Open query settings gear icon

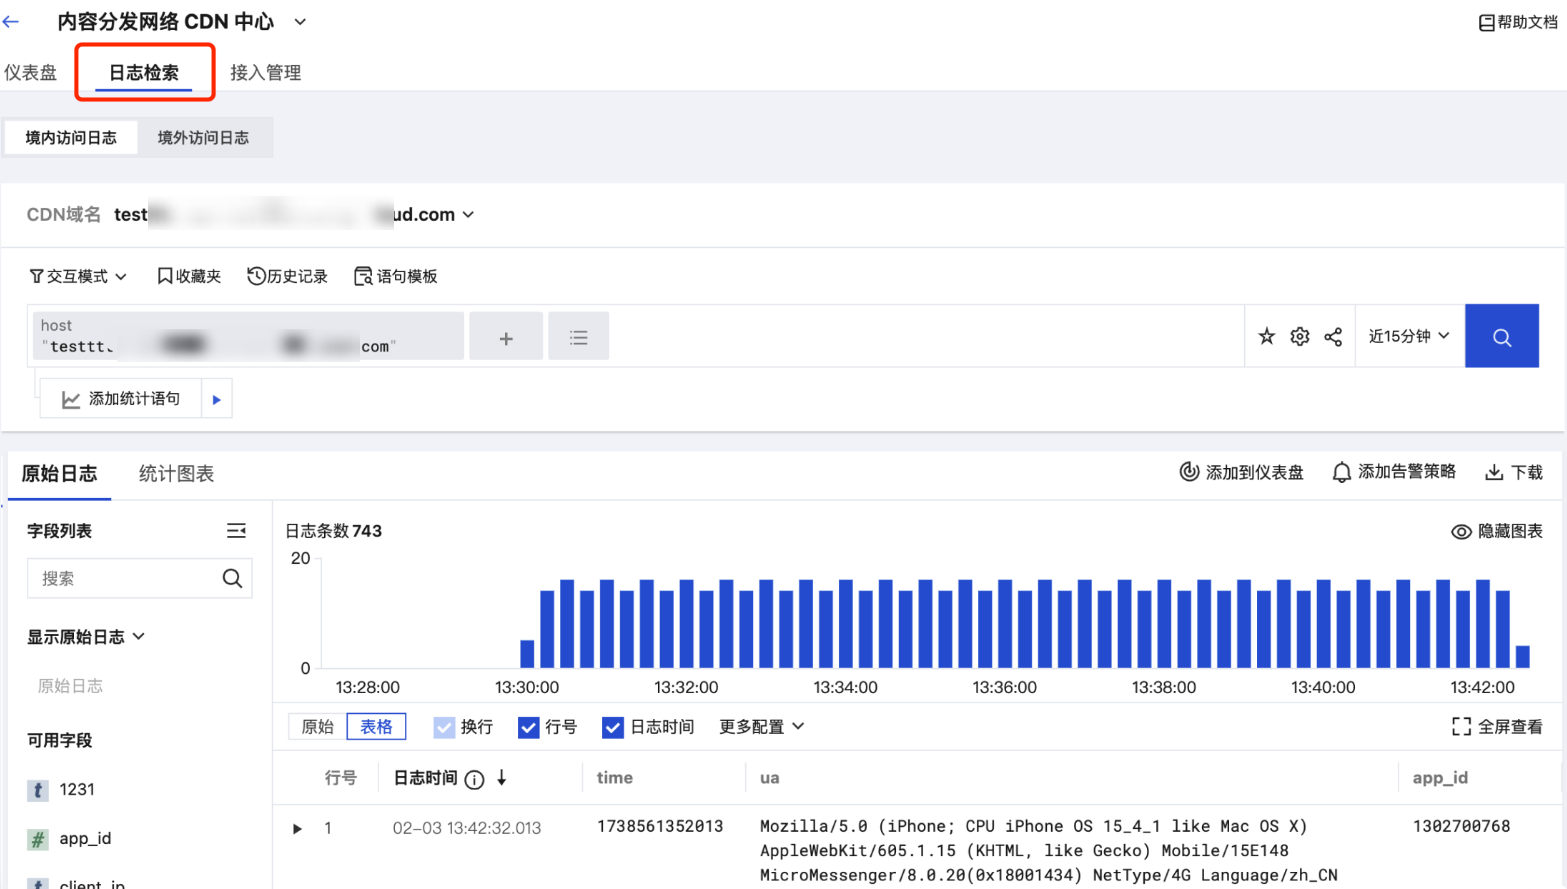pyautogui.click(x=1299, y=337)
